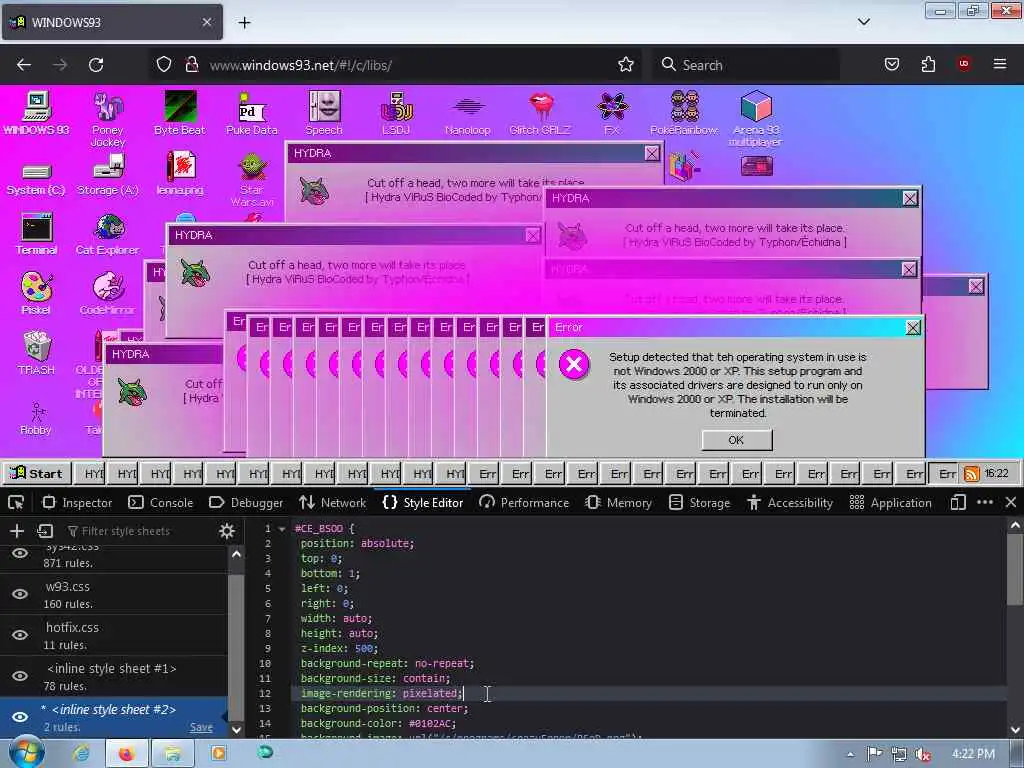Focus the Firefox Search box

coord(744,65)
